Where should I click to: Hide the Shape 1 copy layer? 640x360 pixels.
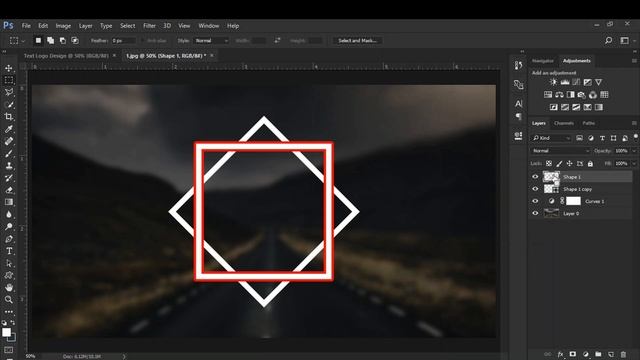pyautogui.click(x=535, y=189)
